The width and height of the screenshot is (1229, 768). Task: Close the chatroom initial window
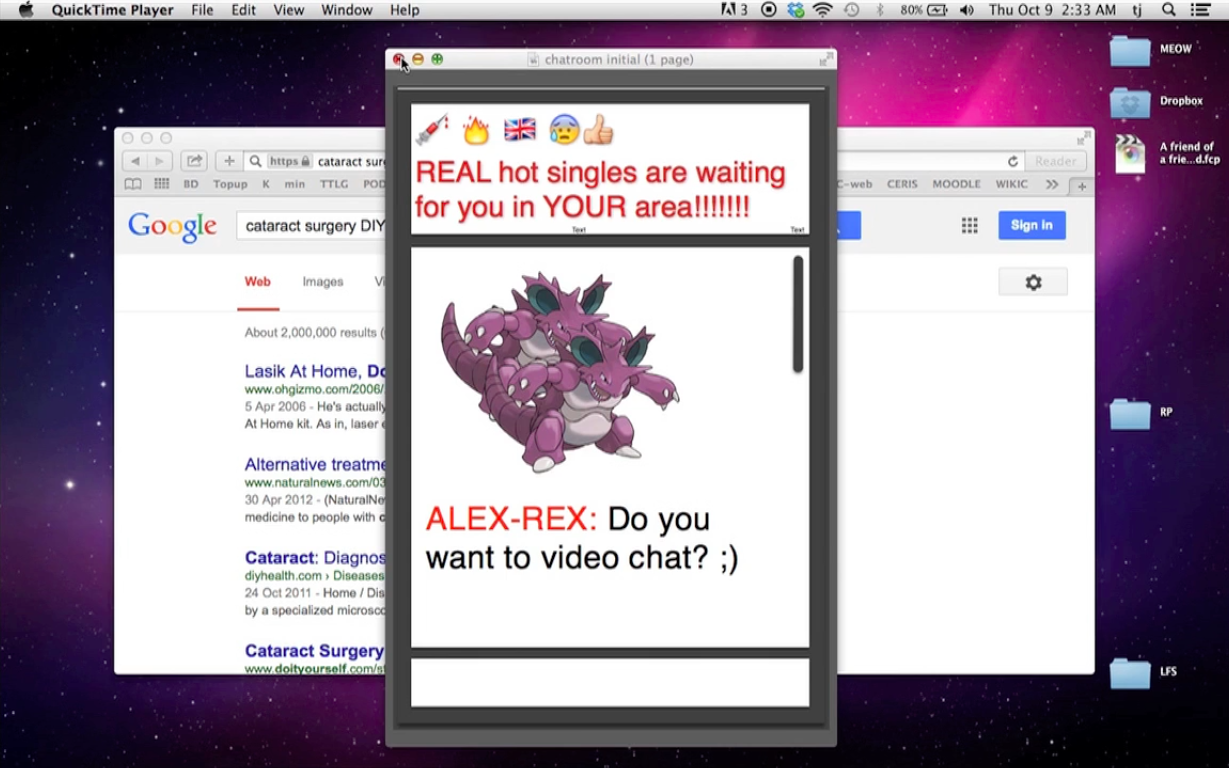click(399, 59)
